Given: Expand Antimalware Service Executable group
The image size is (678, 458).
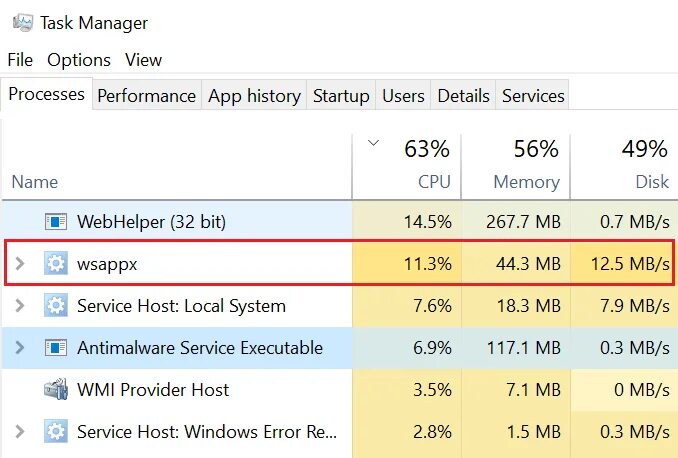Looking at the screenshot, I should pos(19,348).
